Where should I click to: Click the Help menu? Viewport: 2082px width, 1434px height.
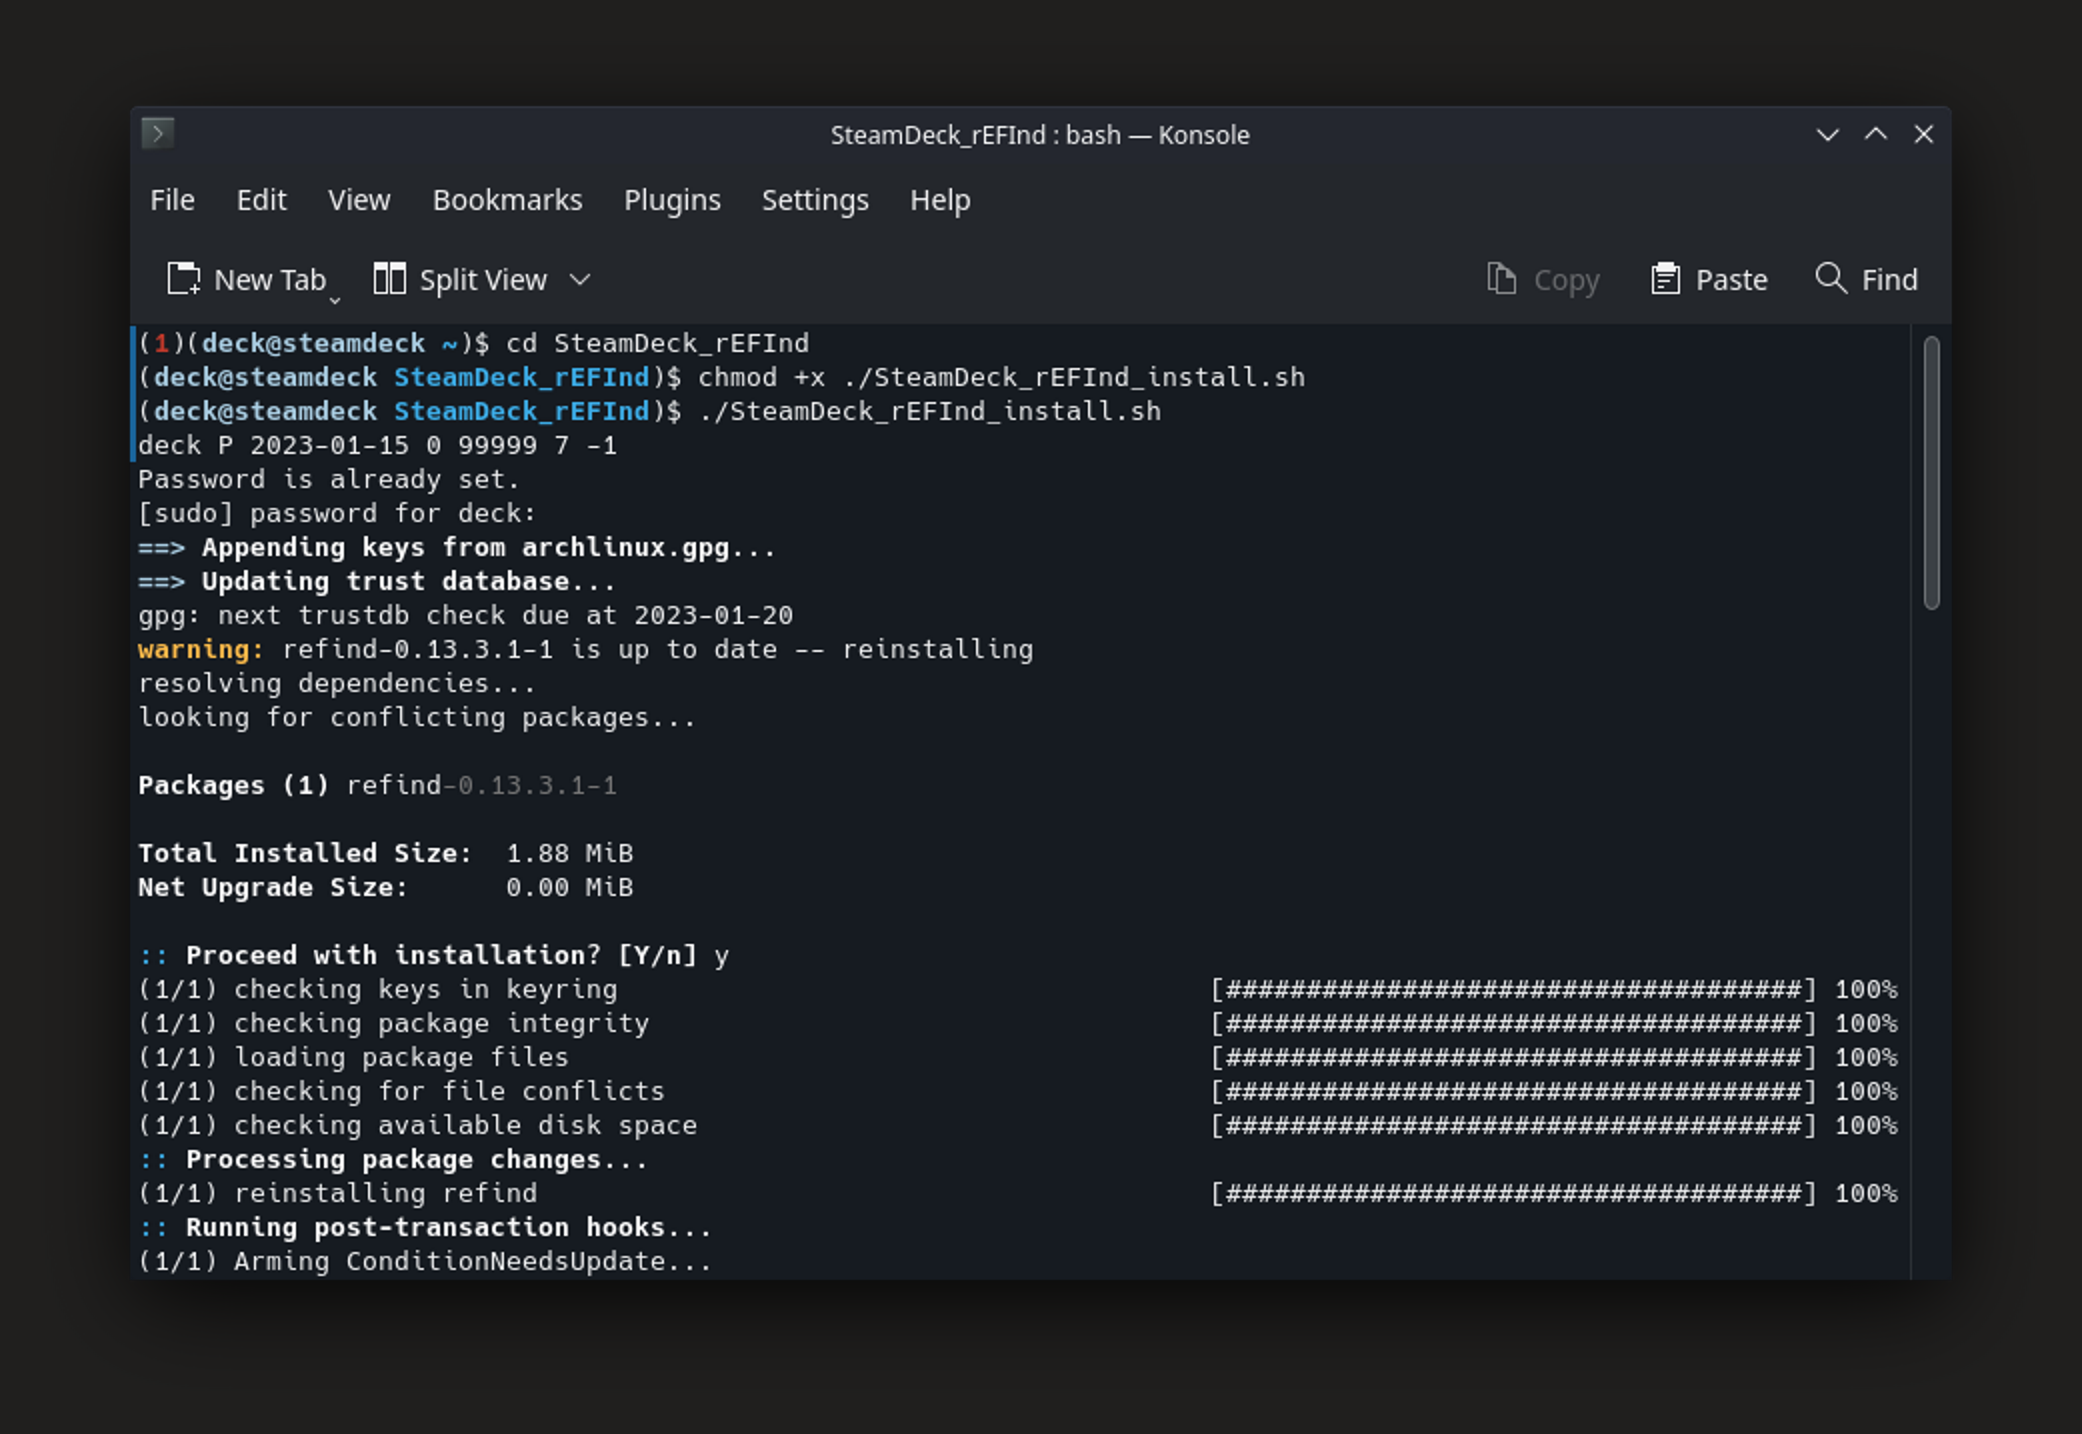940,200
